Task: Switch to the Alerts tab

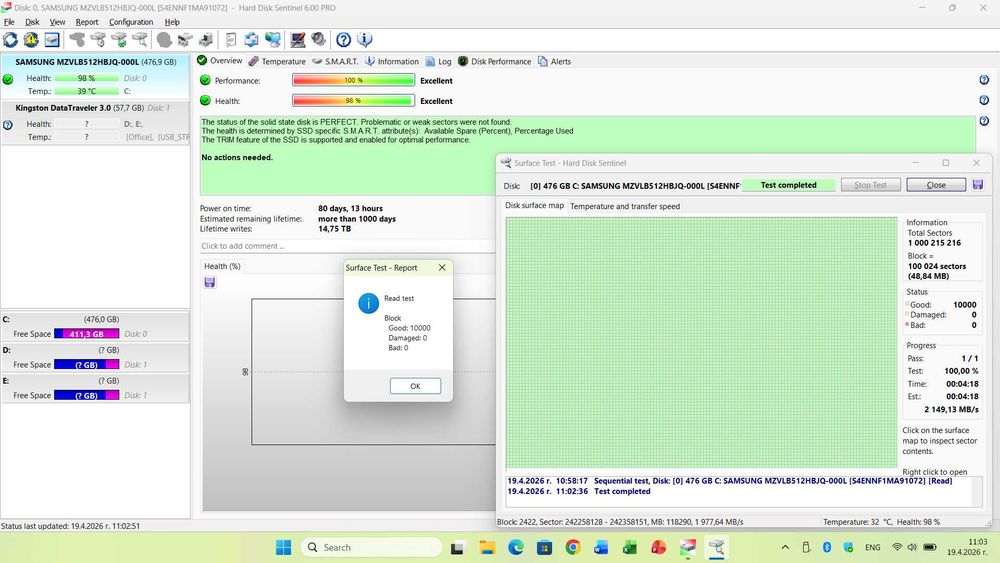Action: (x=554, y=61)
